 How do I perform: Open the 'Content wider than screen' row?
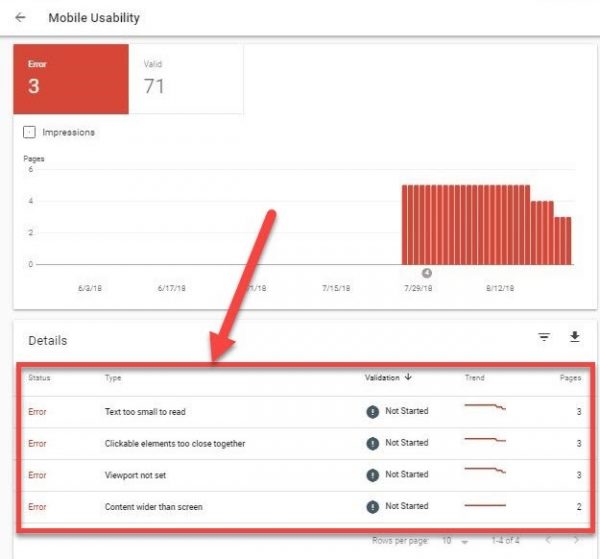305,507
